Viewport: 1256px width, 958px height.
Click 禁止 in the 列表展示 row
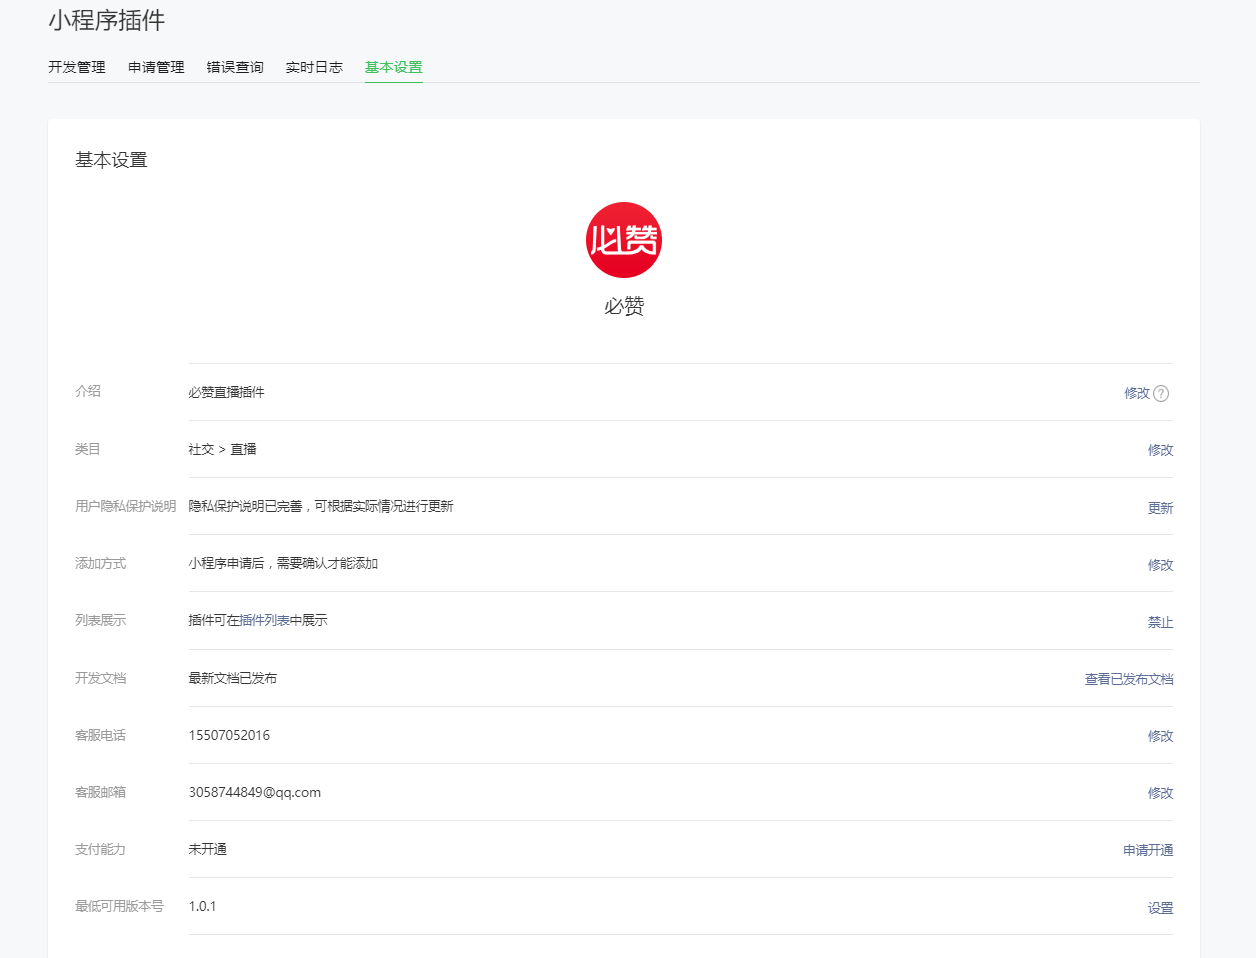tap(1160, 622)
